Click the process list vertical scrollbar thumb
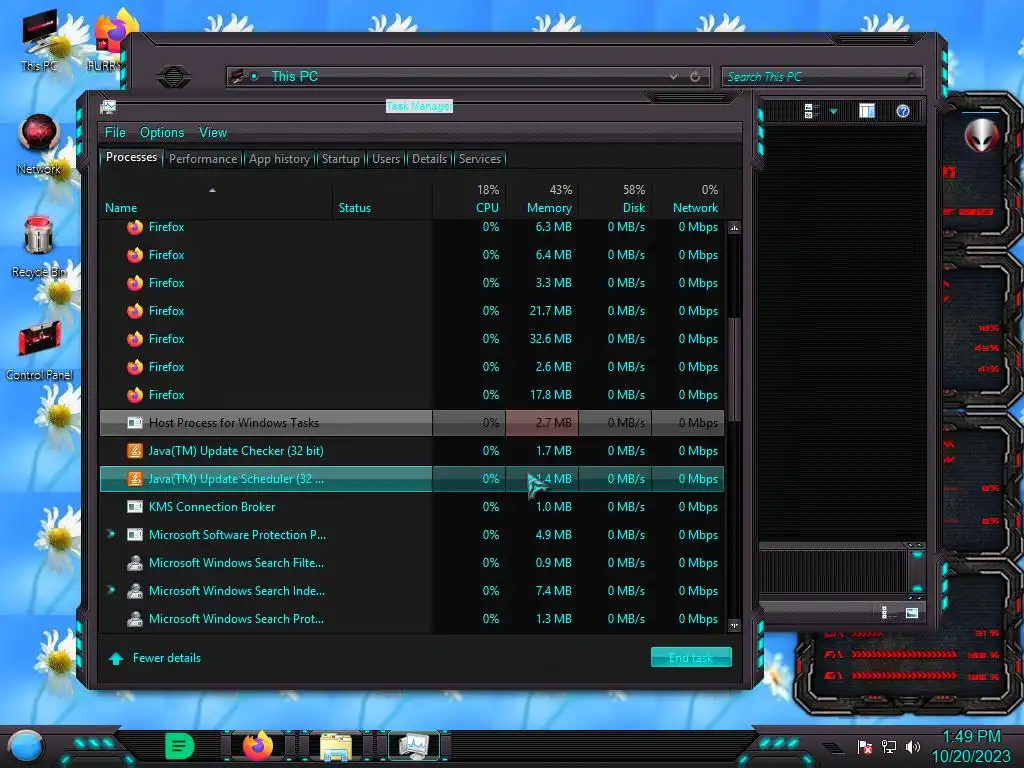 735,369
